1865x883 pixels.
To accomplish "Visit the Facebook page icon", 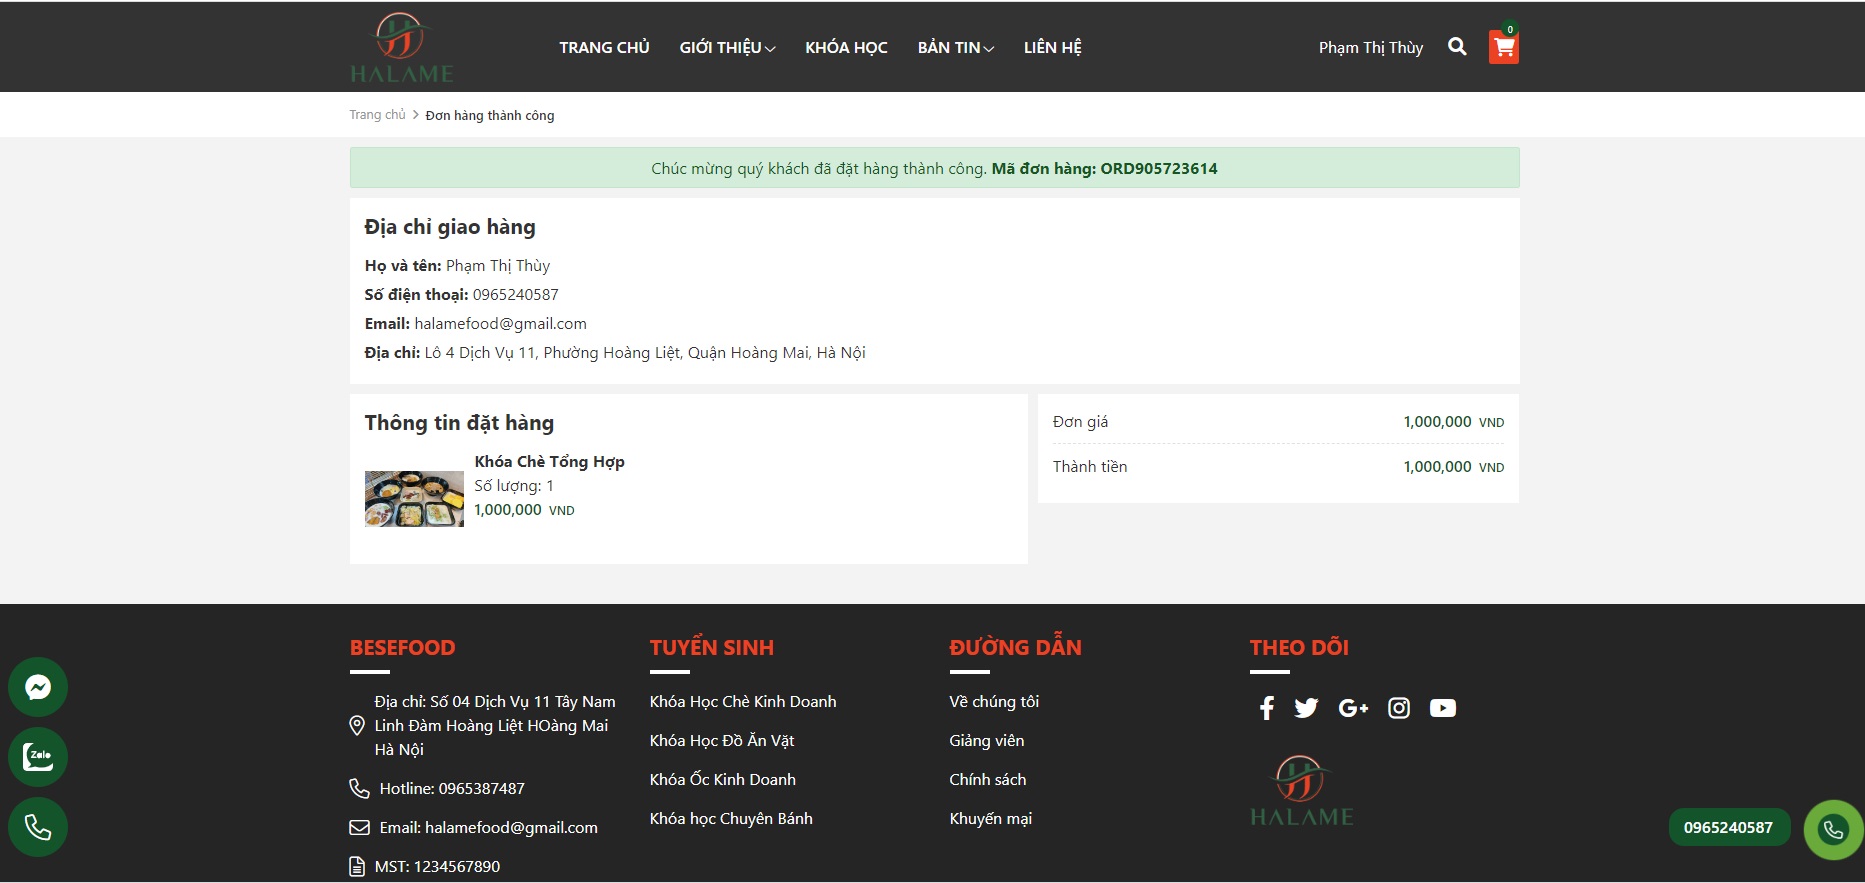I will (x=1266, y=708).
